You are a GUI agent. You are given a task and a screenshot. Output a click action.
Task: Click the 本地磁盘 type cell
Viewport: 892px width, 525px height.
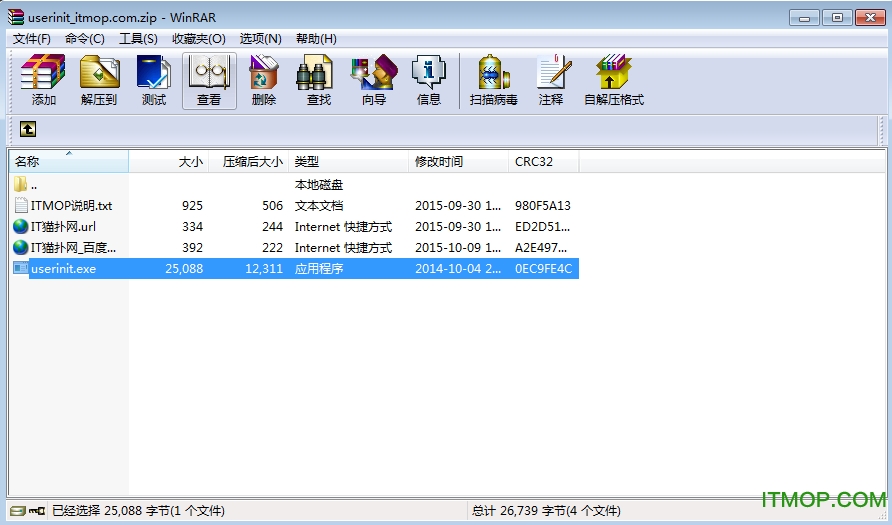pyautogui.click(x=319, y=184)
